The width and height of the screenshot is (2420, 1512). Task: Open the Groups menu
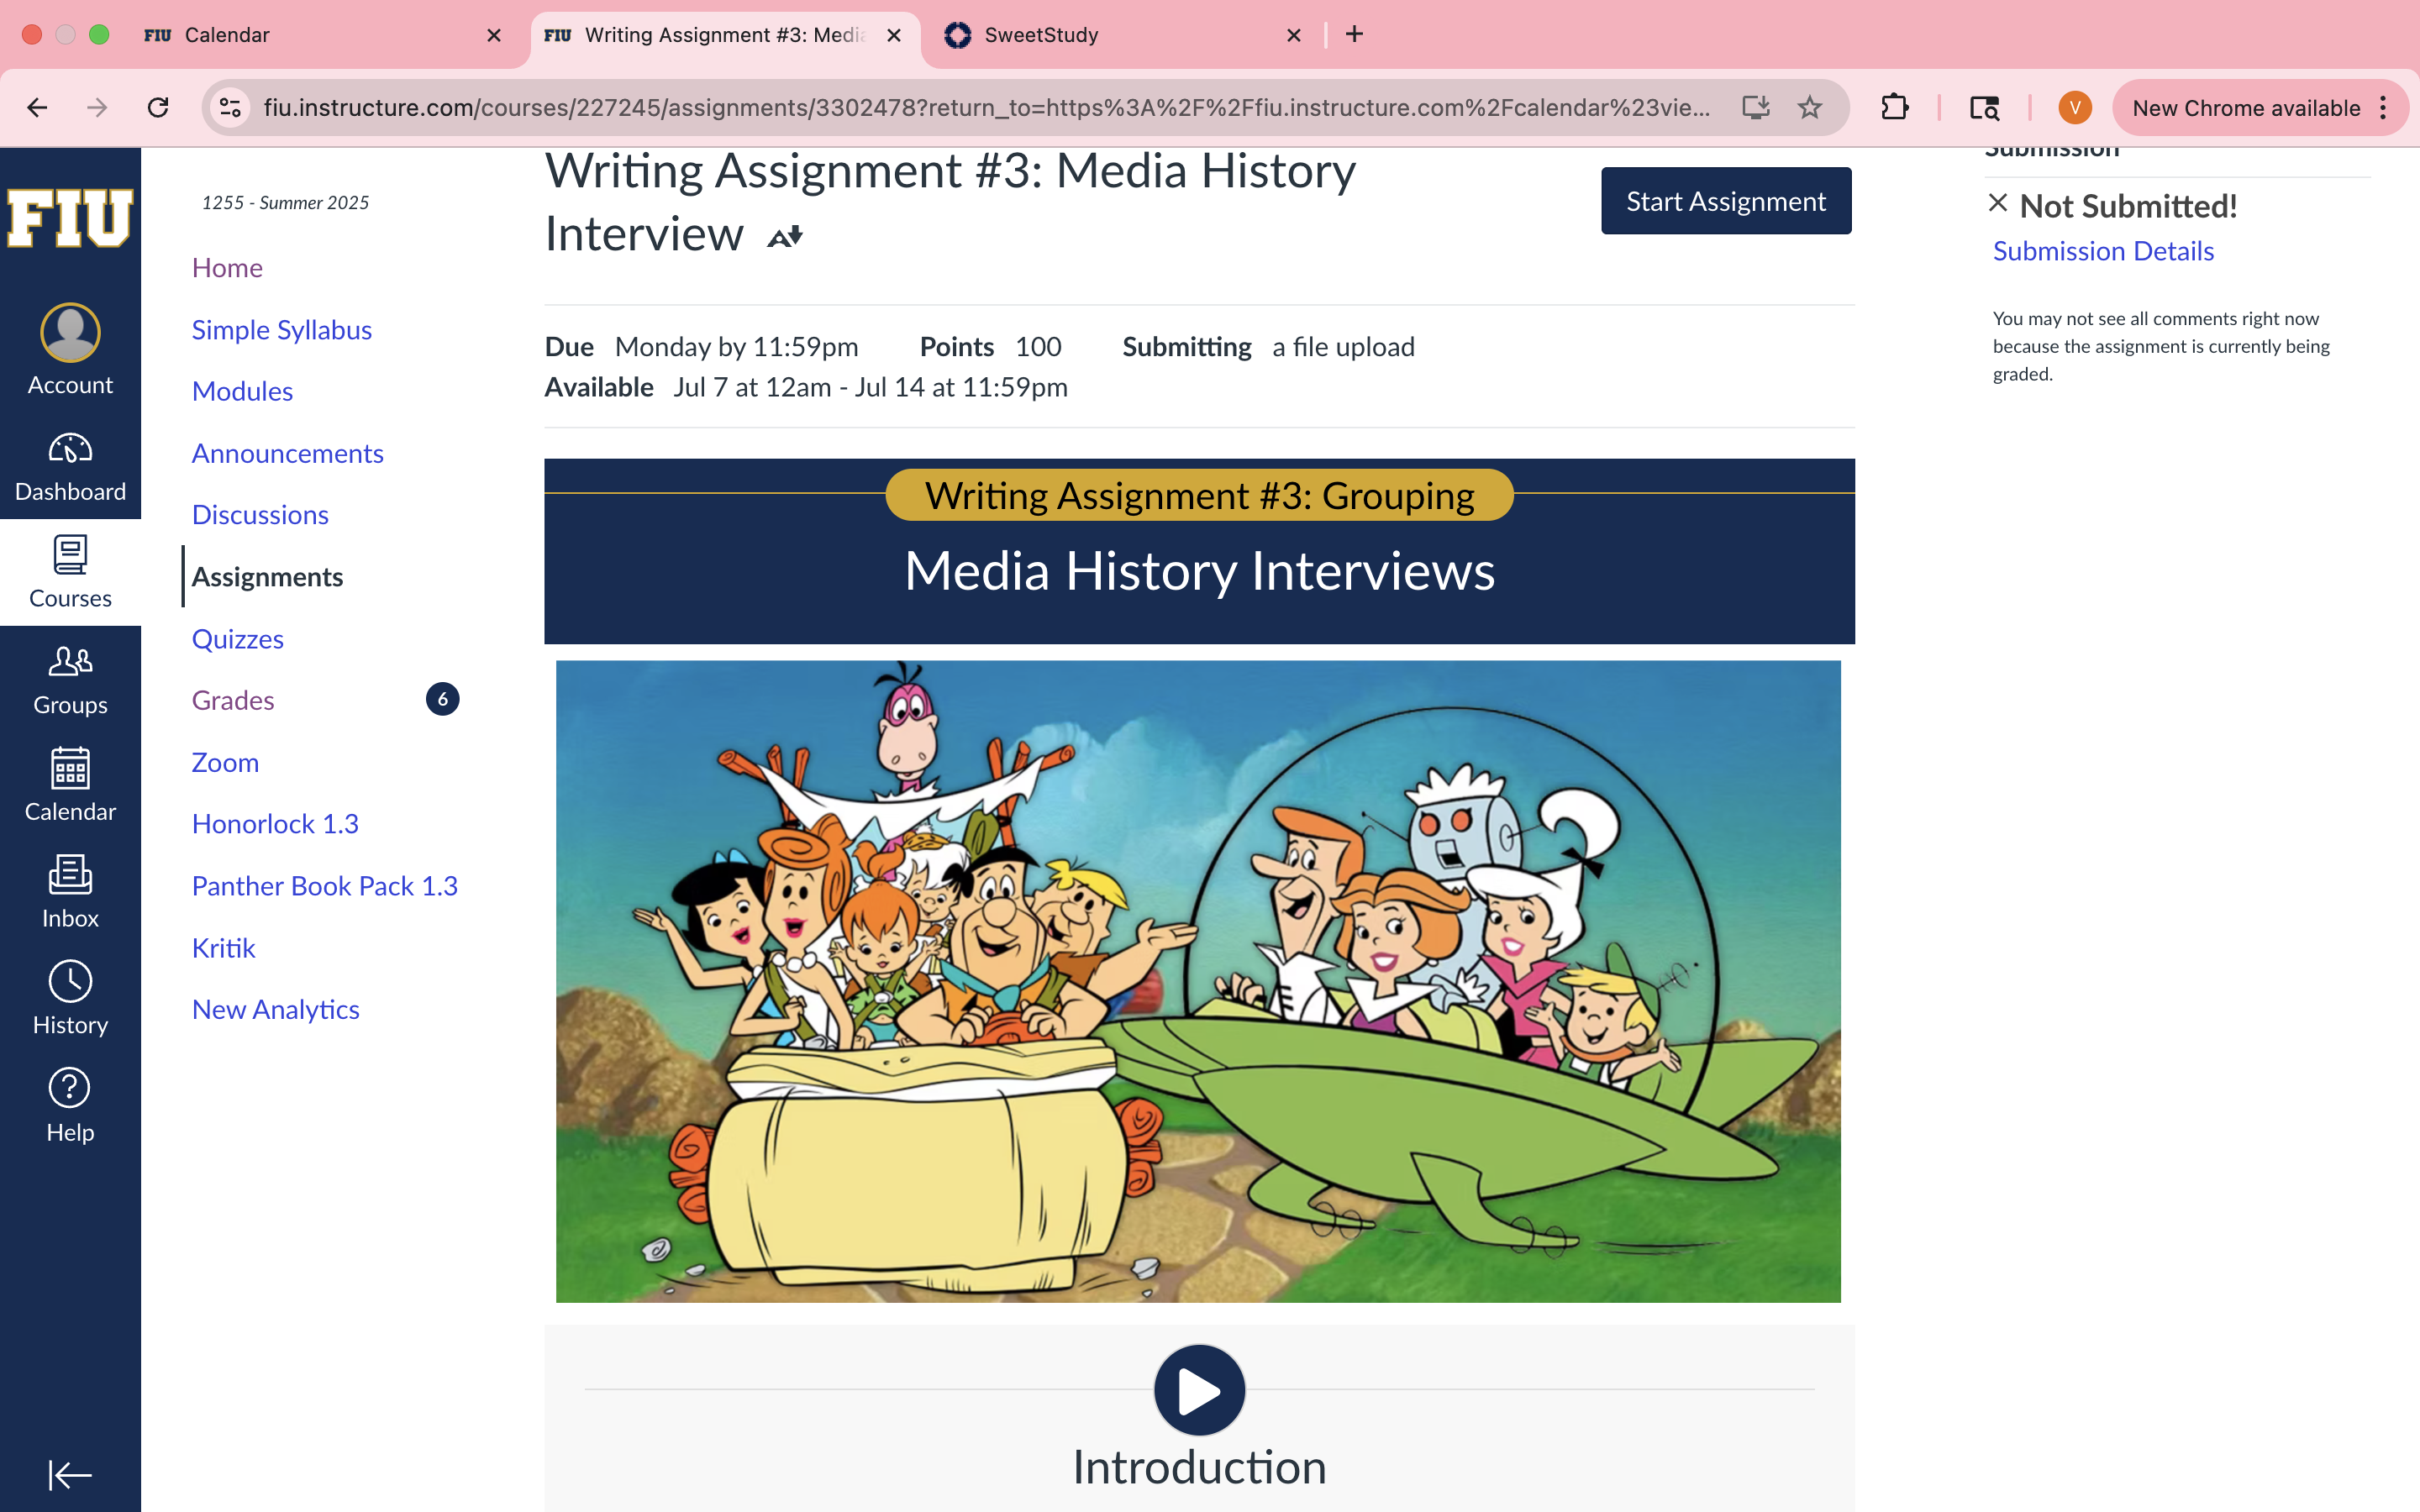coord(70,680)
